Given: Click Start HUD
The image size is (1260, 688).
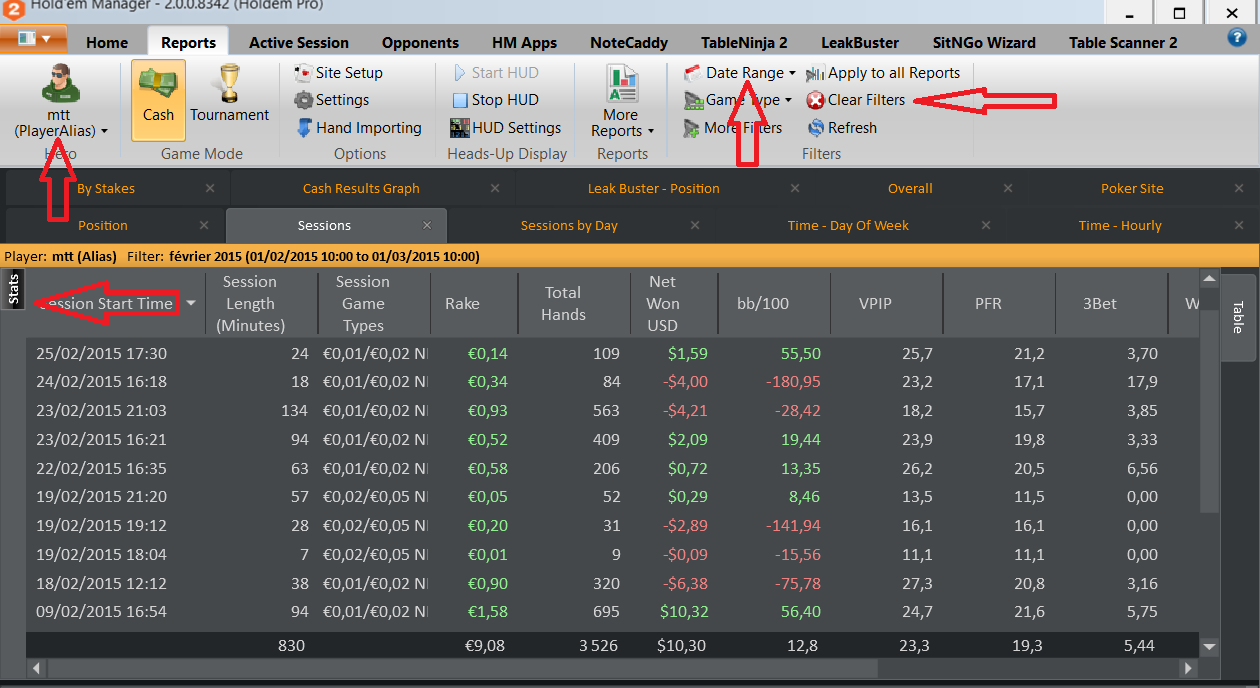Looking at the screenshot, I should point(495,73).
